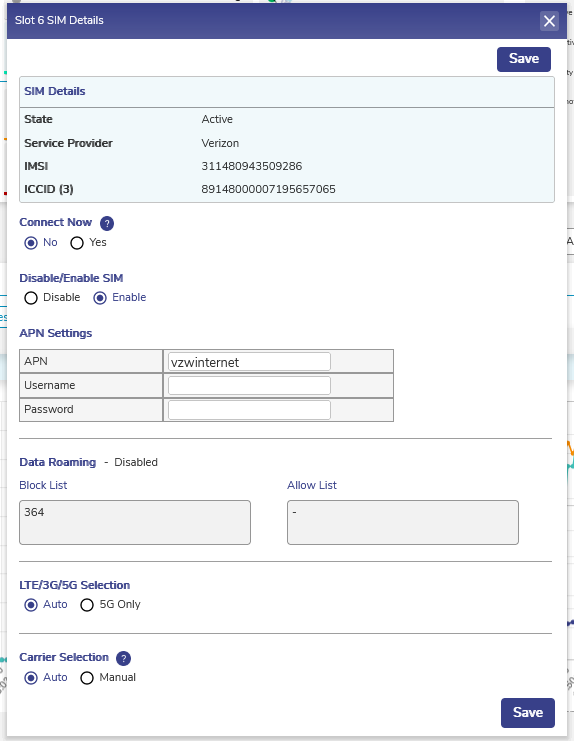Viewport: 574px width, 741px height.
Task: Click the Username input field
Action: pos(249,386)
